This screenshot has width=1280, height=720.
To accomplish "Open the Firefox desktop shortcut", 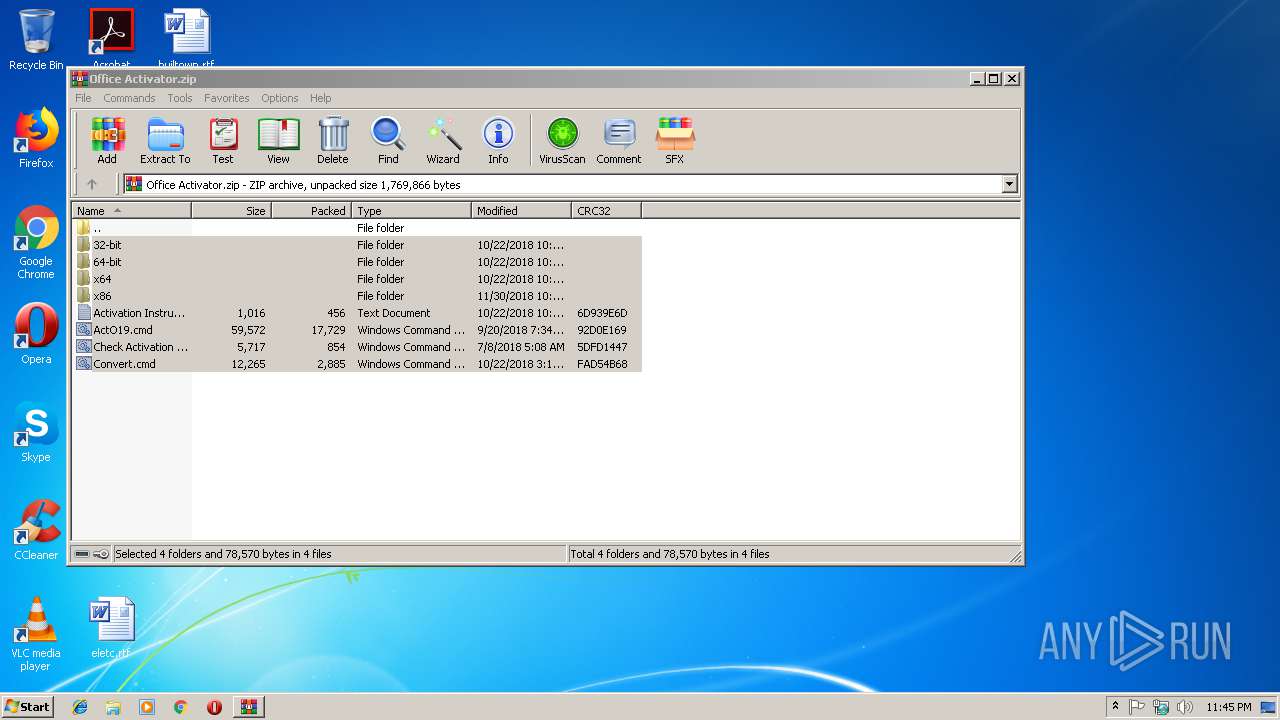I will coord(36,138).
